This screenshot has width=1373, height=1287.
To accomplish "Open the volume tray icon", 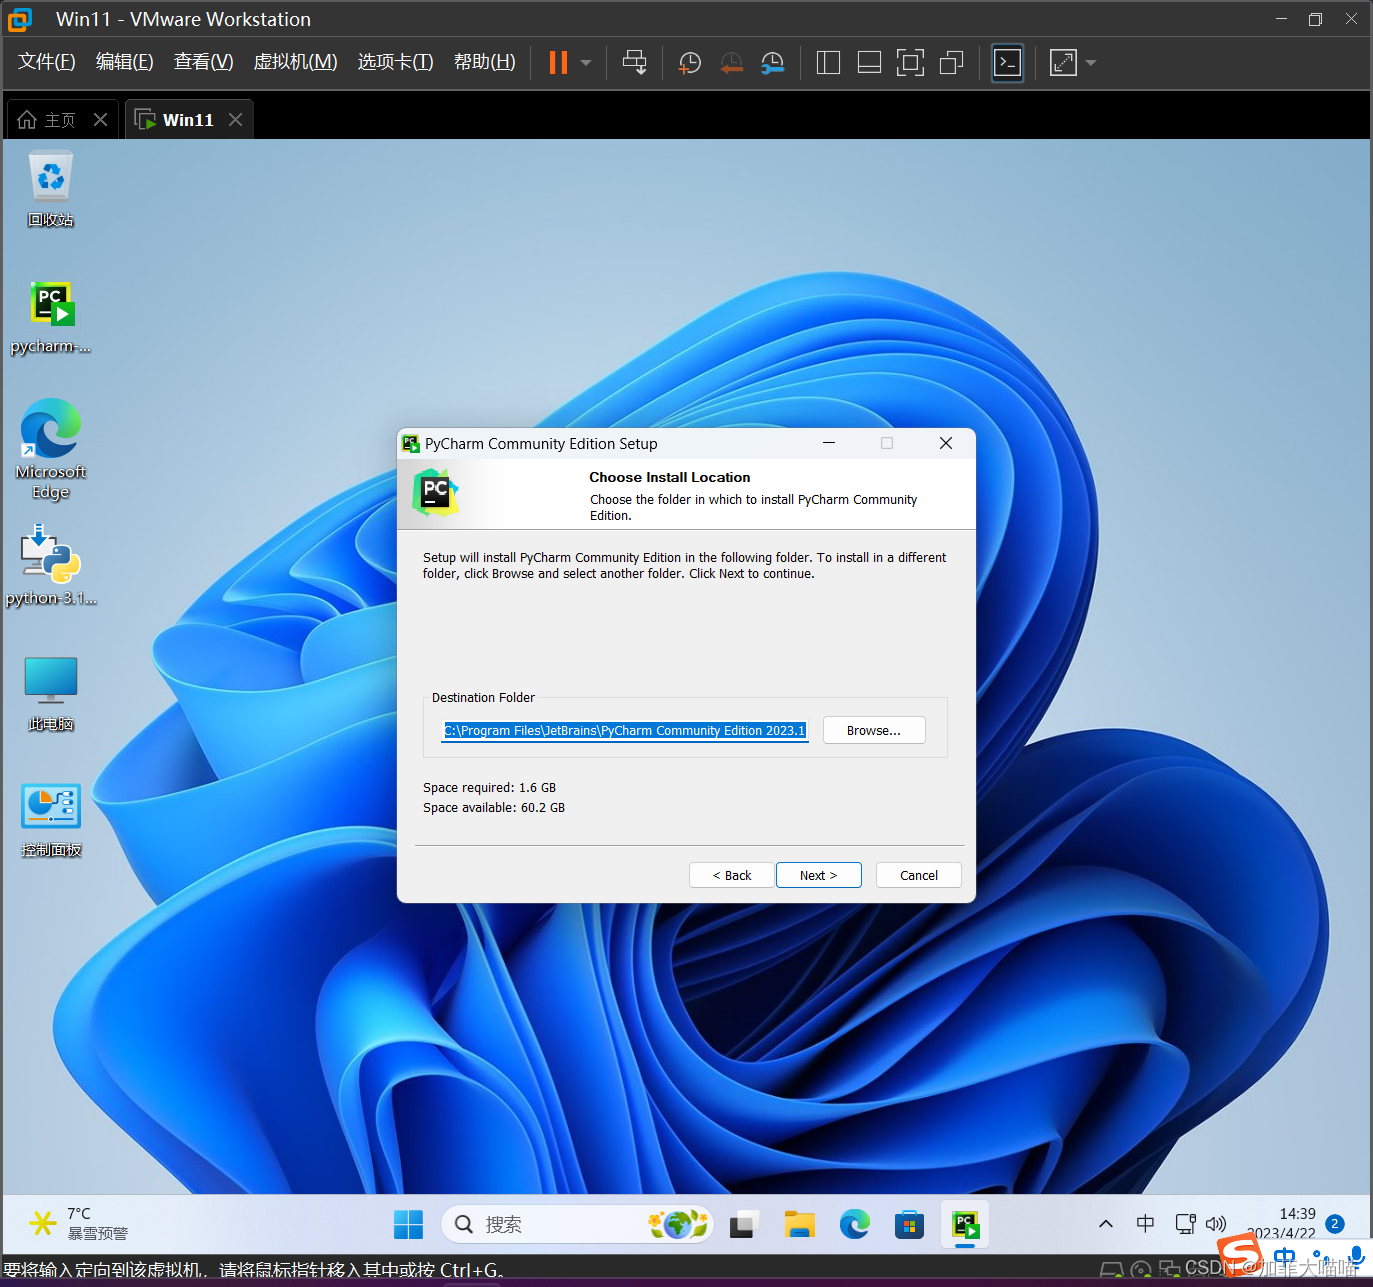I will [1216, 1224].
